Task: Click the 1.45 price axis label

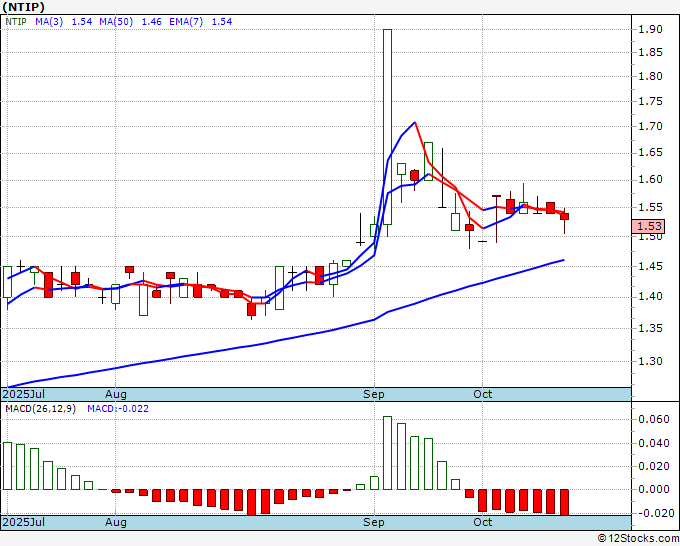Action: coord(650,266)
